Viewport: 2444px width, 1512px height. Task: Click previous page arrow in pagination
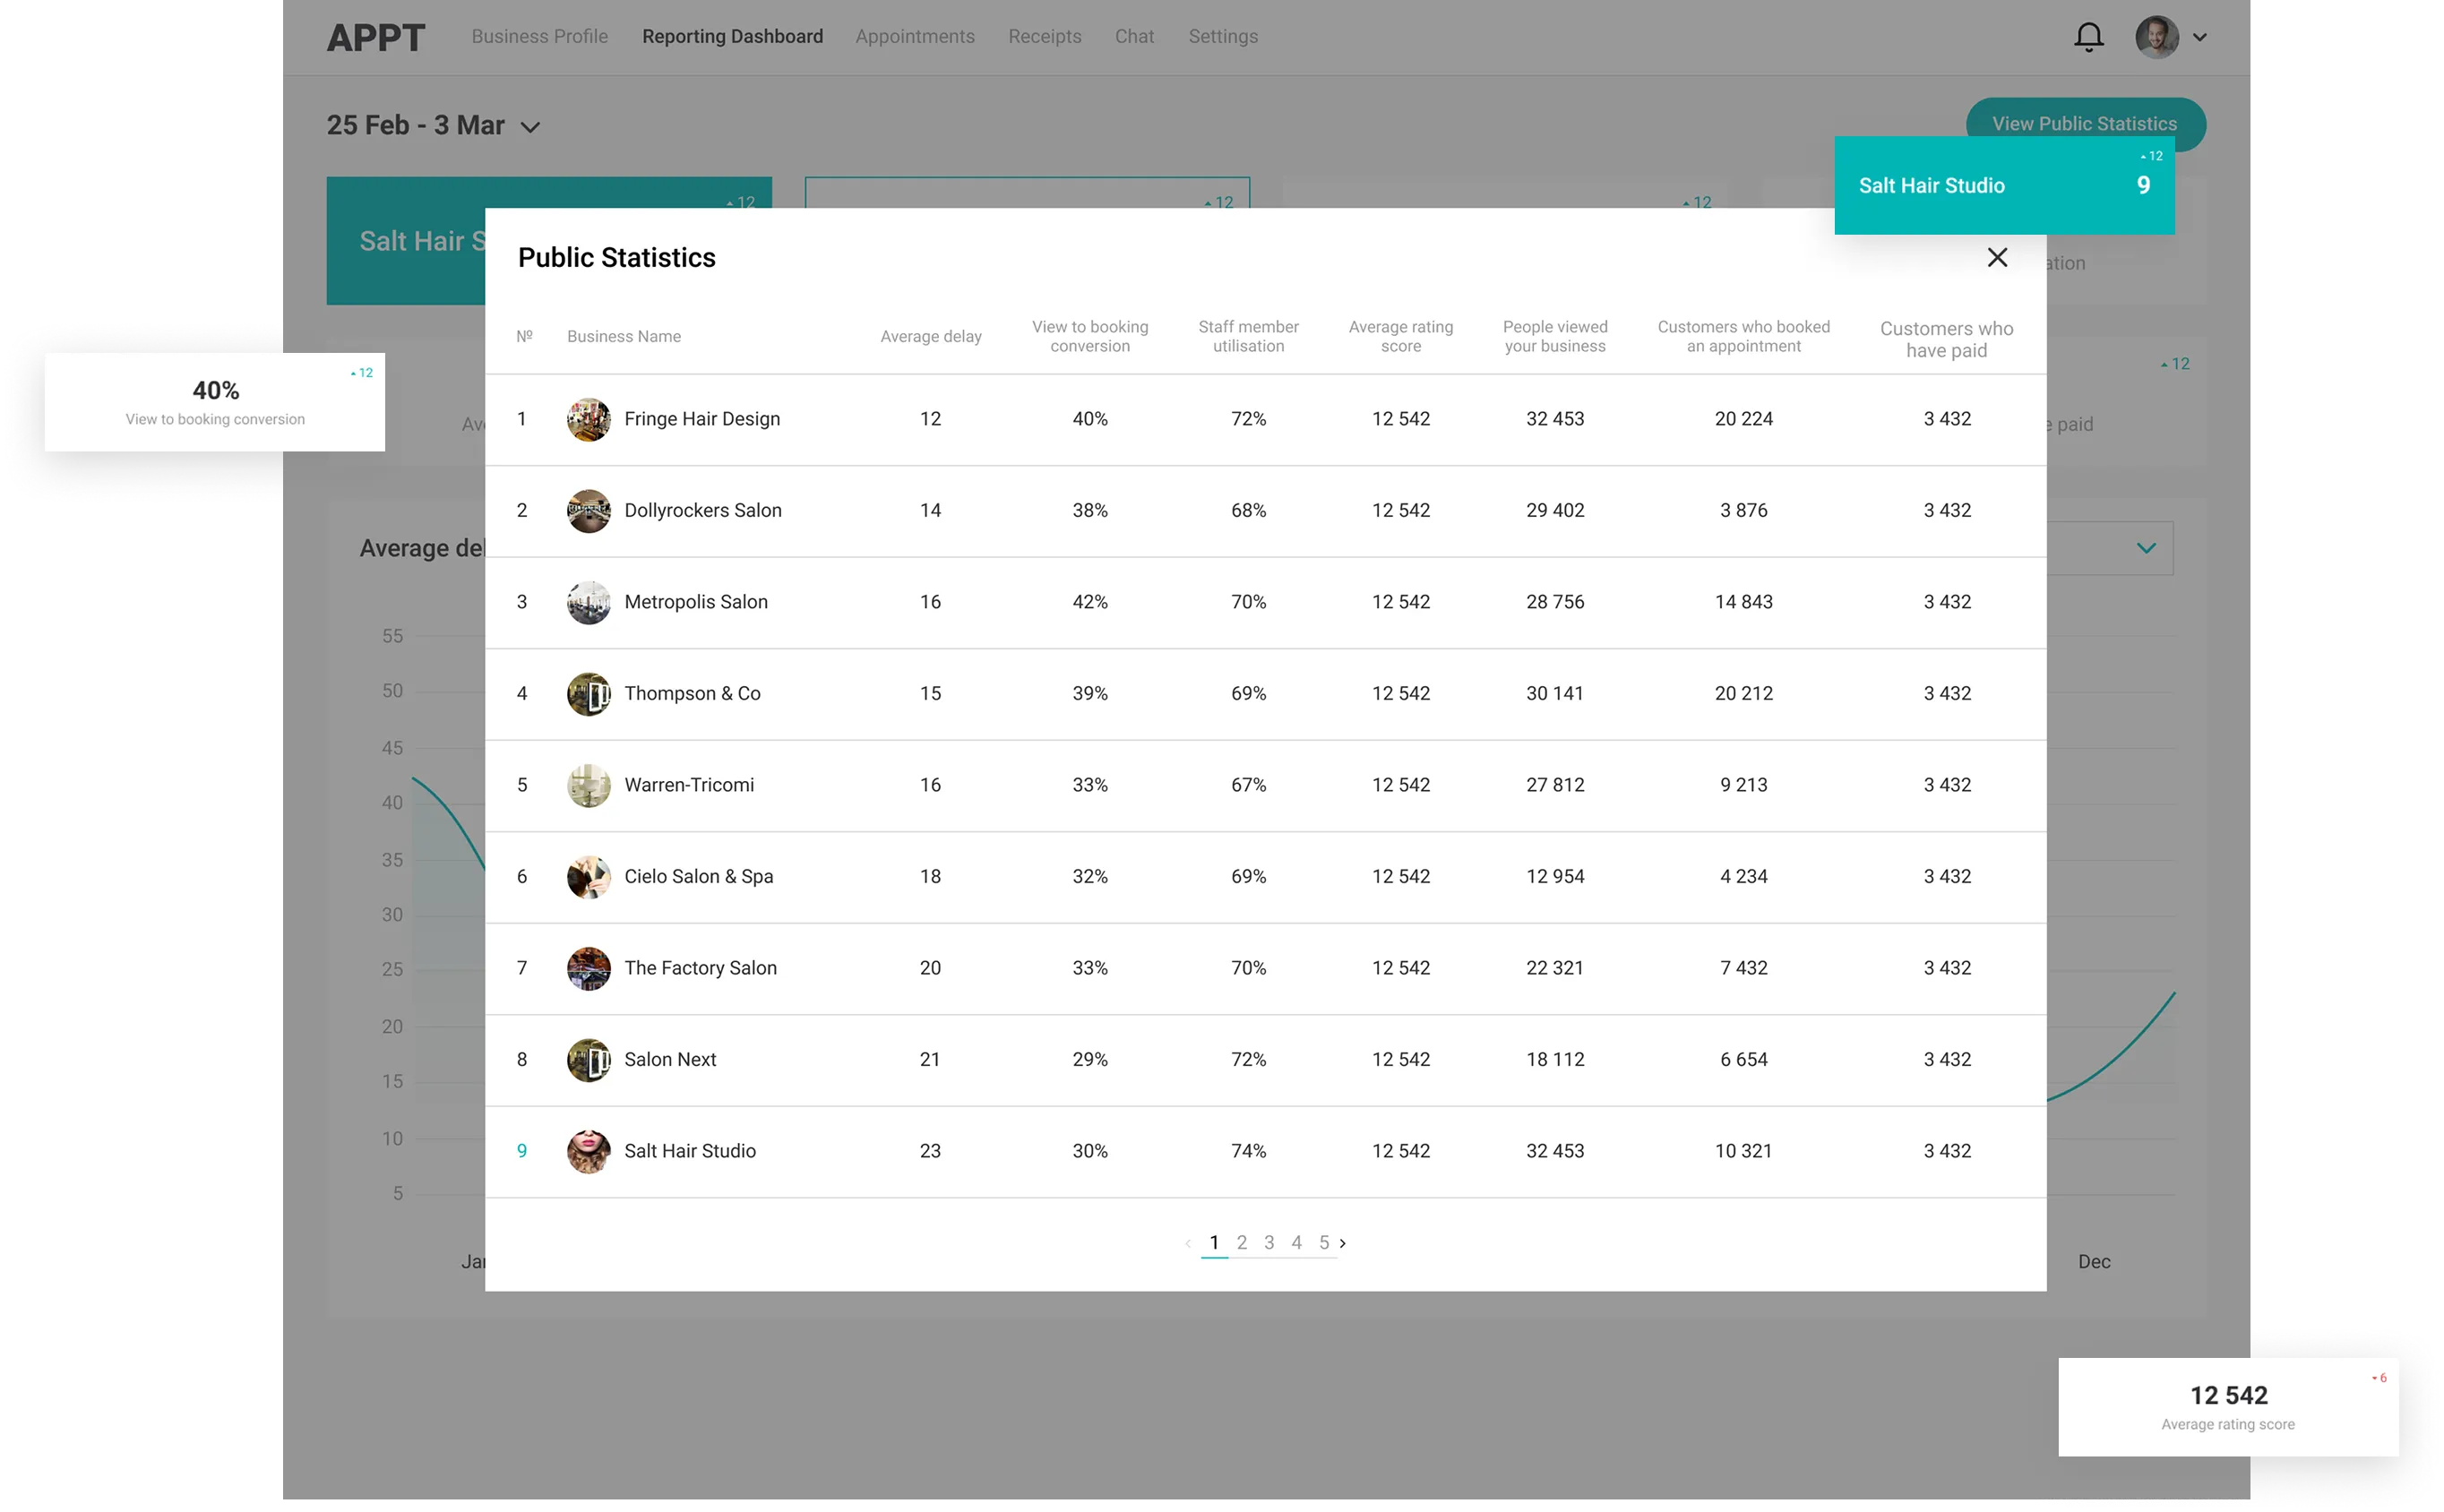(x=1187, y=1243)
